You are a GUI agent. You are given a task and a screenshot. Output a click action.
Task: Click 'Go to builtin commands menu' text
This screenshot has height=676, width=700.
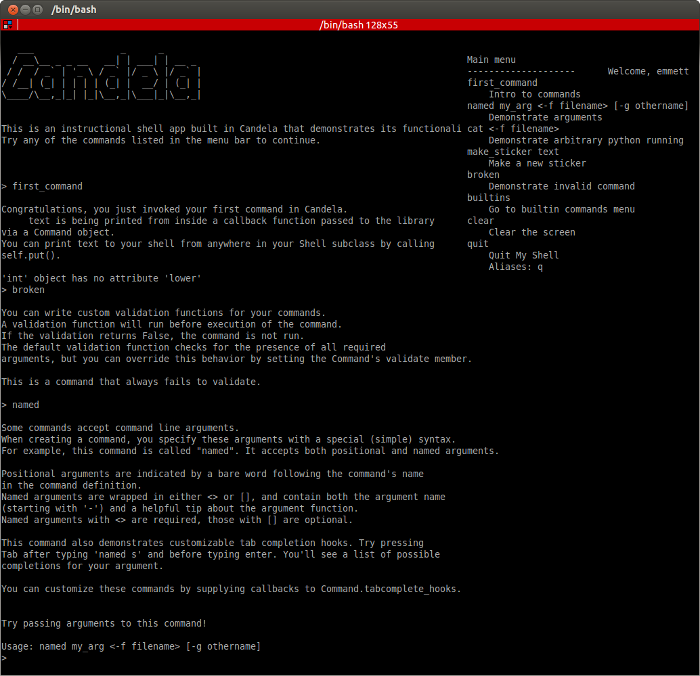point(562,209)
